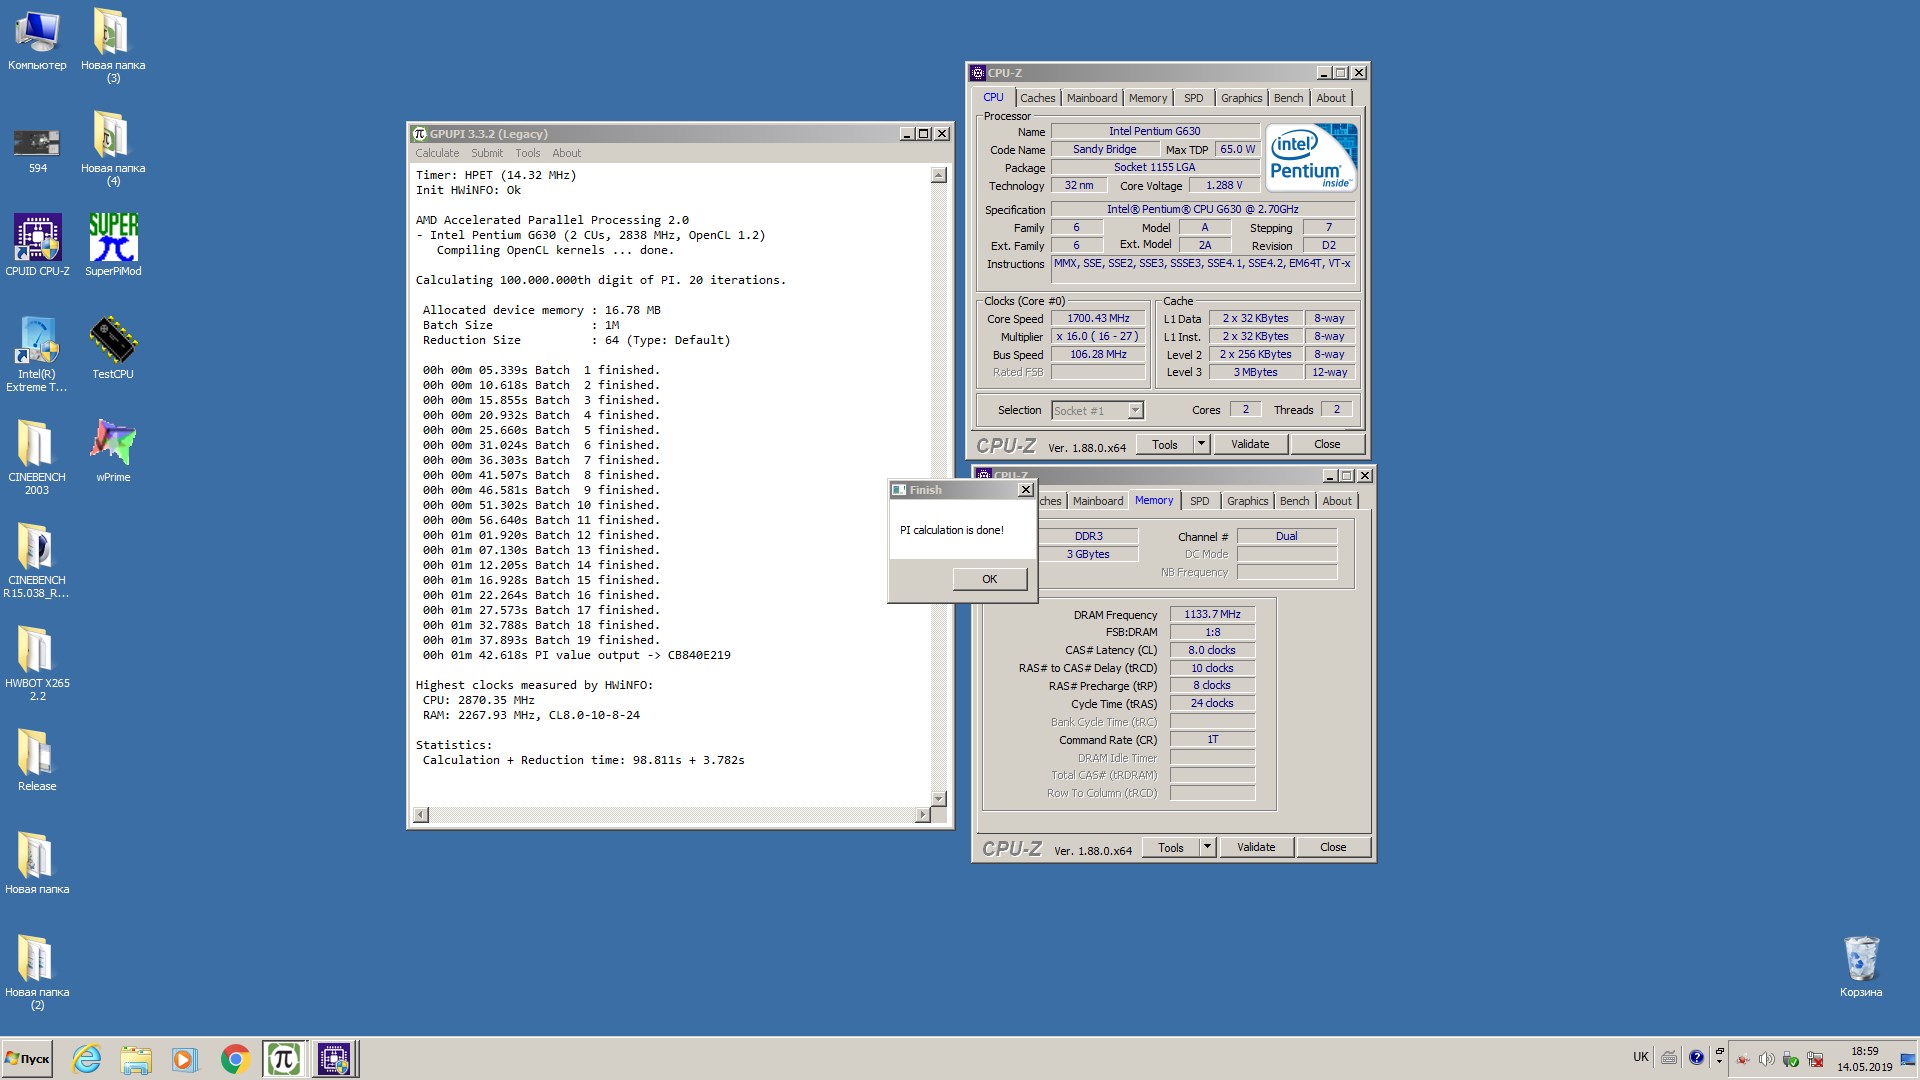Viewport: 1920px width, 1080px height.
Task: Open the Корзина recycle bin
Action: point(1860,967)
